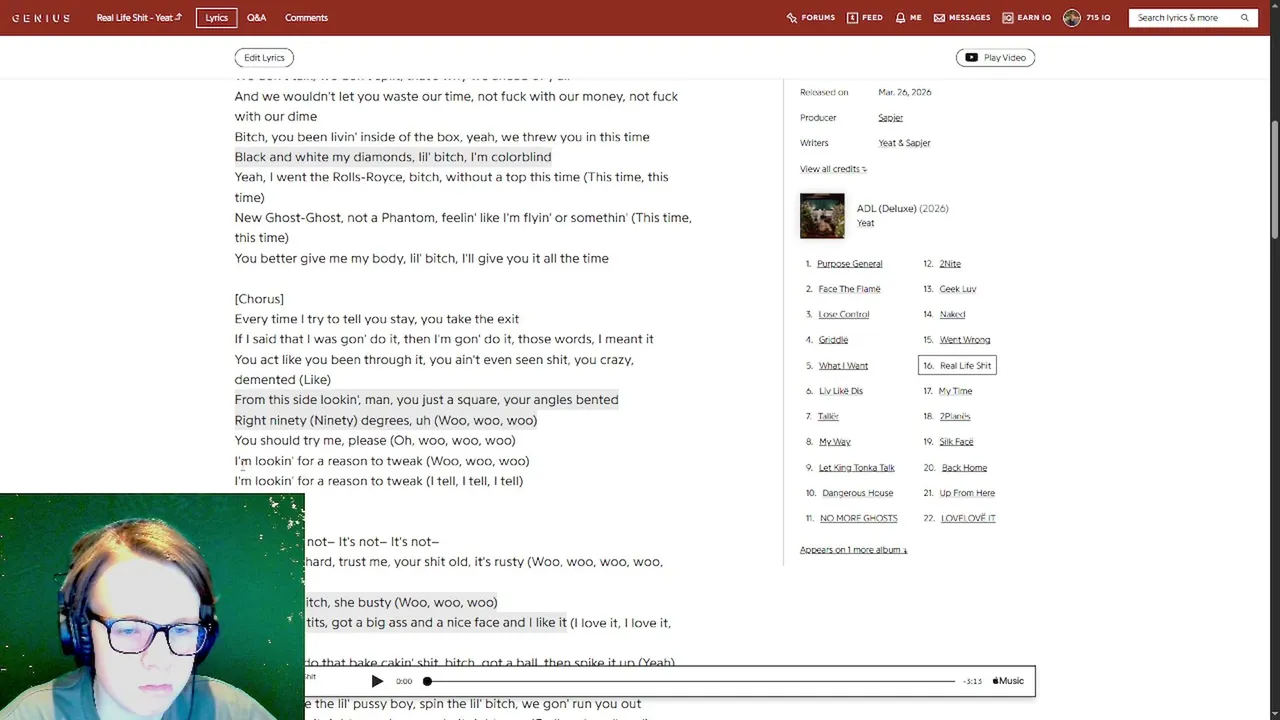The height and width of the screenshot is (720, 1280).
Task: Open track 9 Let King Tonka Talk
Action: click(x=856, y=468)
